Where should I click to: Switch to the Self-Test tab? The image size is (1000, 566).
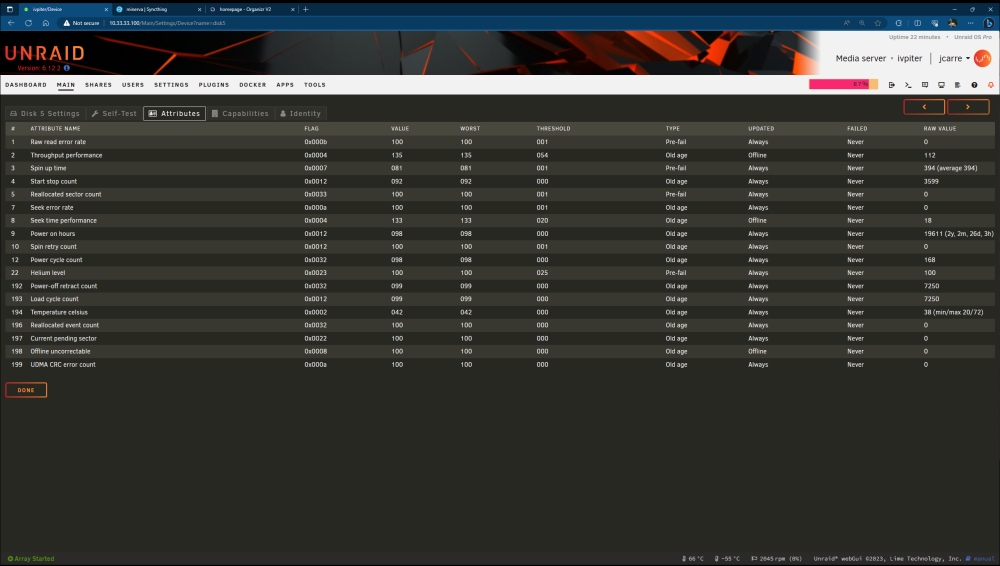pyautogui.click(x=114, y=114)
